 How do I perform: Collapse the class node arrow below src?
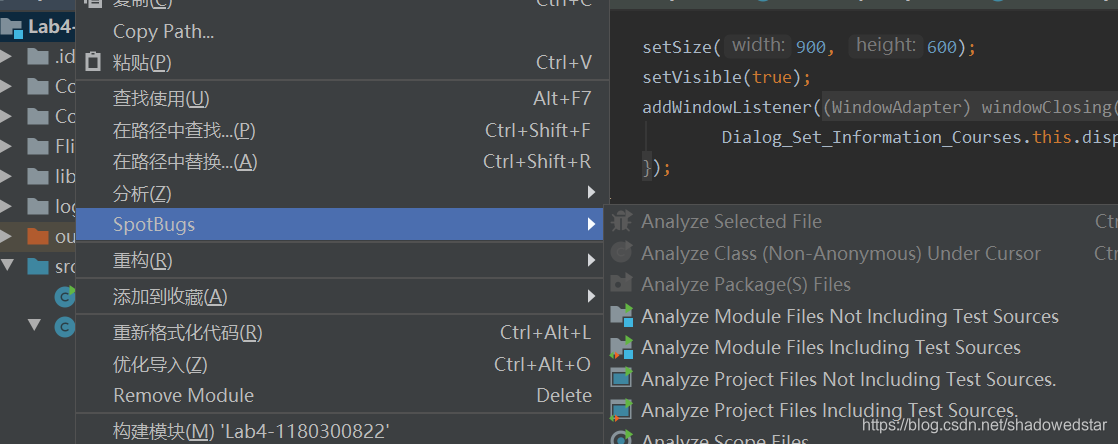coord(35,326)
